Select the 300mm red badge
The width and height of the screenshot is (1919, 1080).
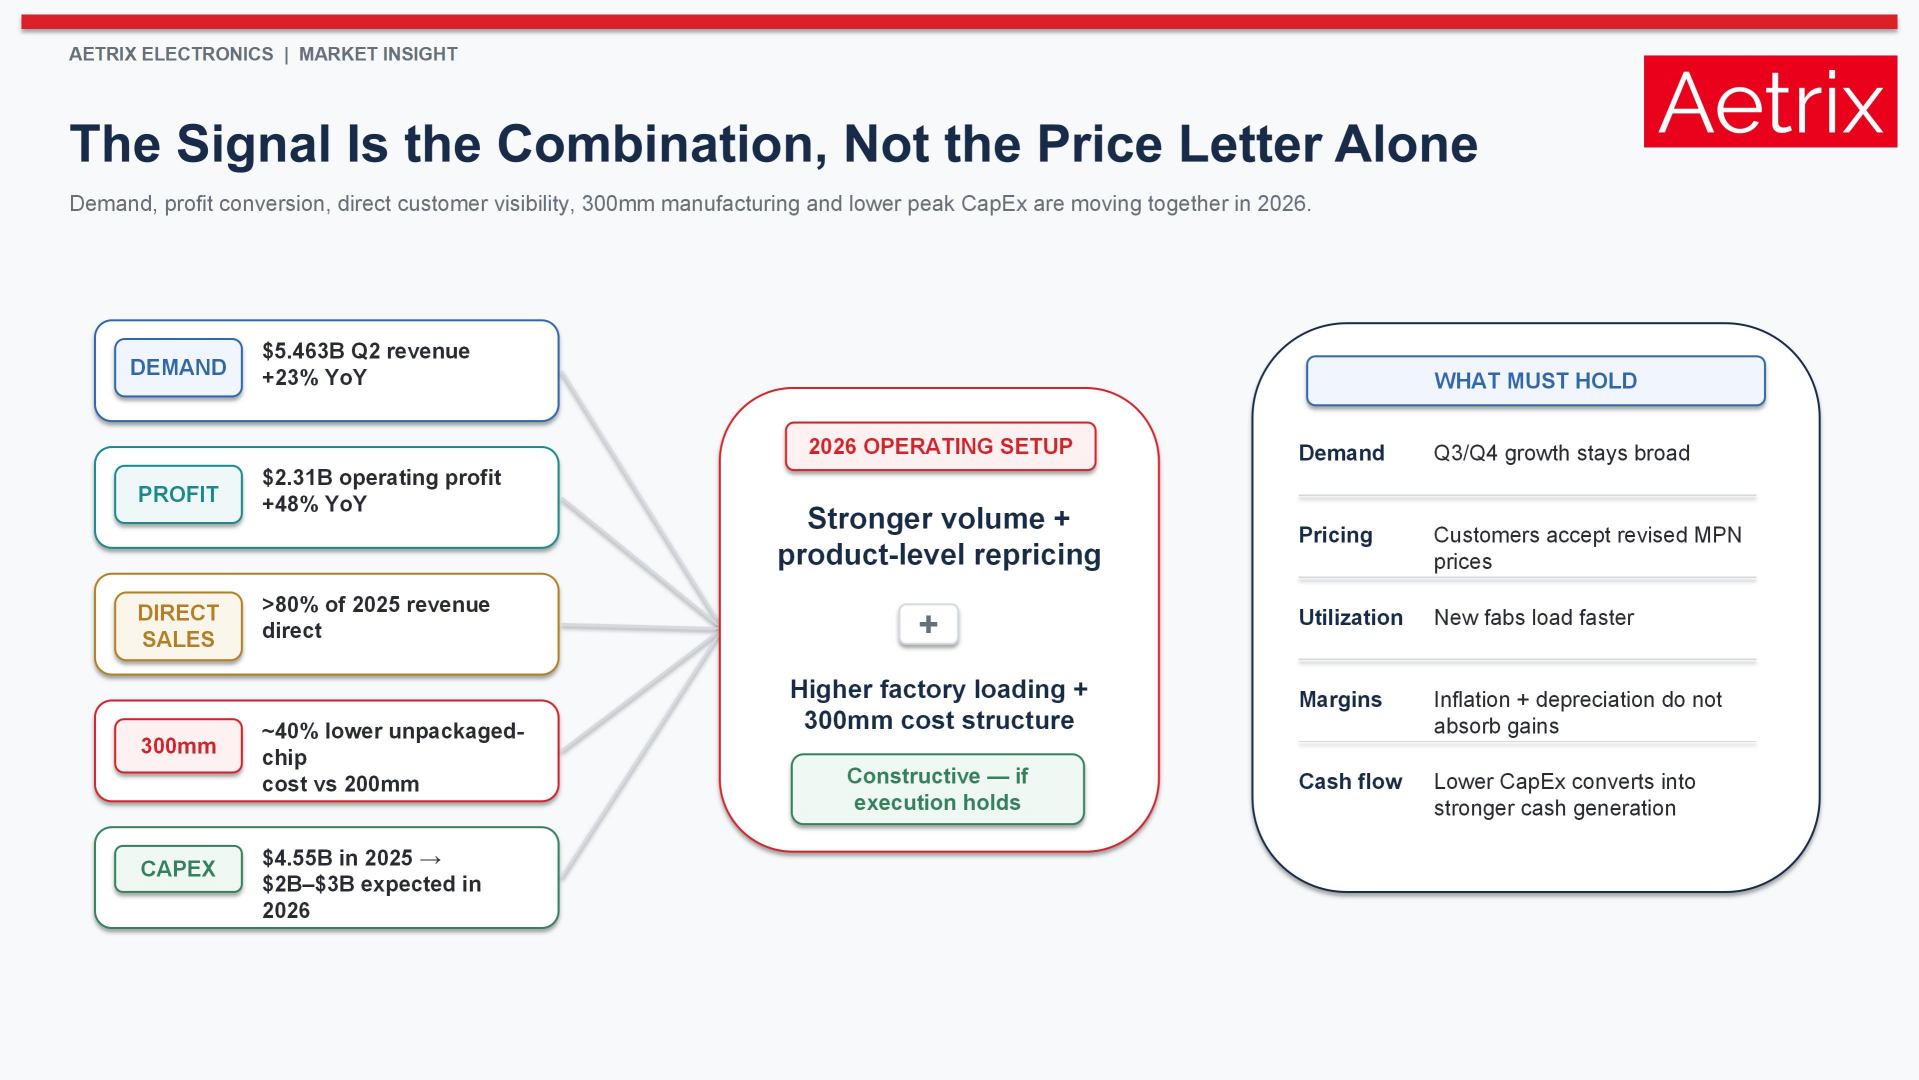click(x=178, y=746)
